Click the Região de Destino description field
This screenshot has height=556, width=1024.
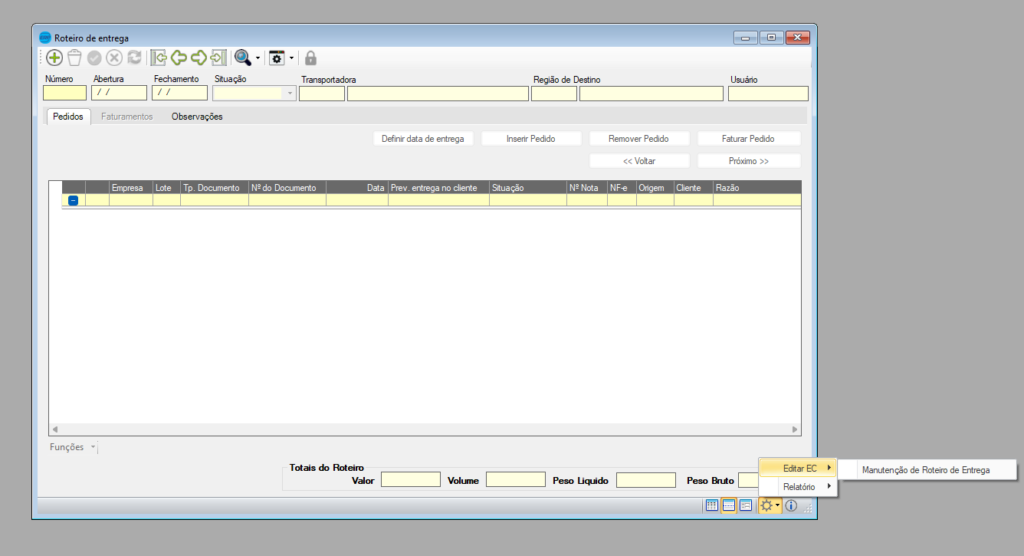point(651,94)
